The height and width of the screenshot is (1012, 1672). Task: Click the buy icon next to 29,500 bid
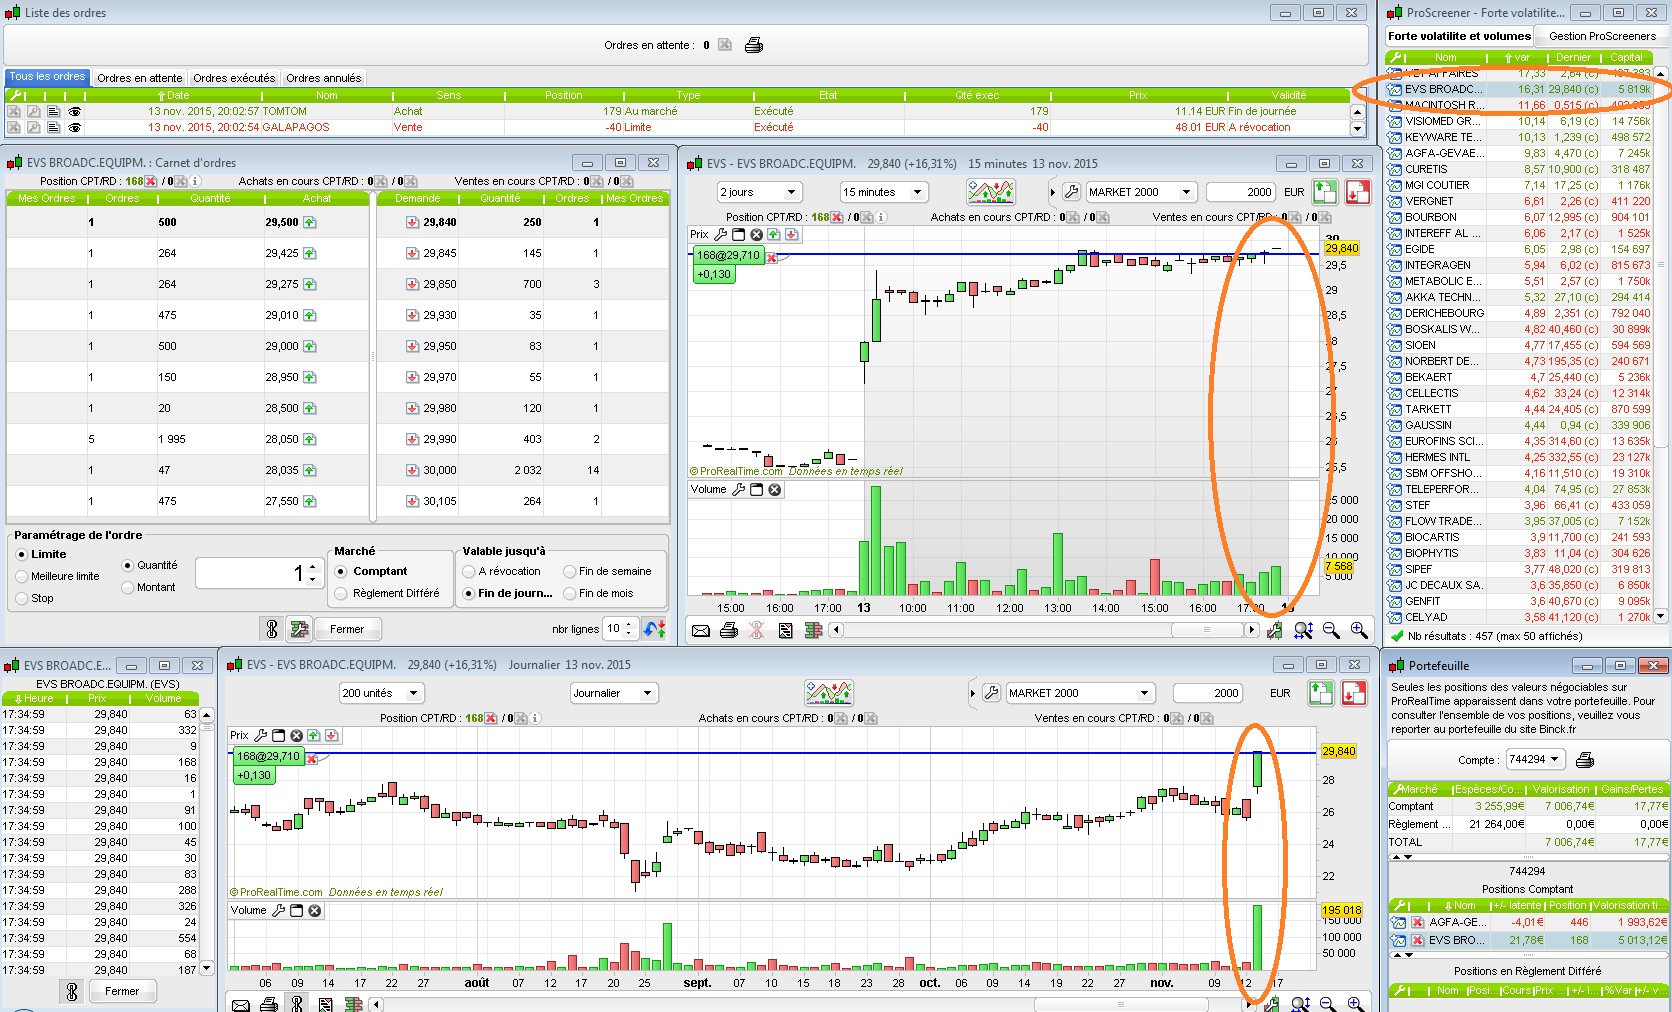310,222
